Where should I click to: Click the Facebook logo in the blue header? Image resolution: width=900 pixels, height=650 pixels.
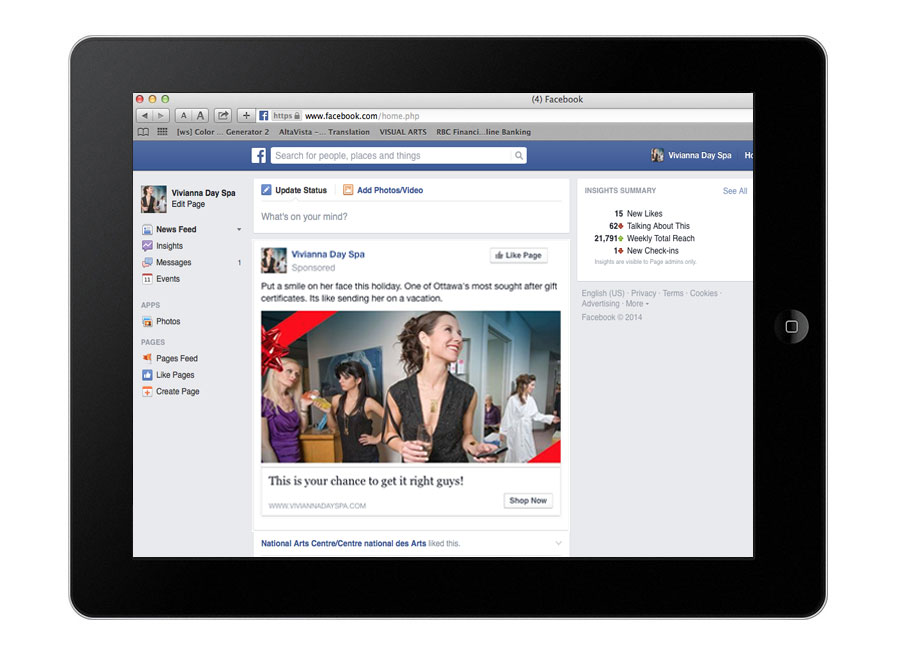click(x=258, y=156)
